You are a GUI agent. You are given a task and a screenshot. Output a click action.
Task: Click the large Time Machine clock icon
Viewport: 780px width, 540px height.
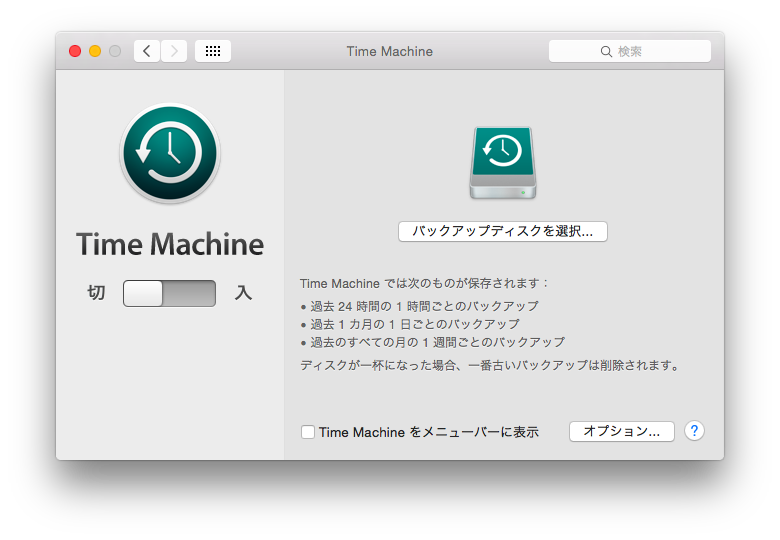(170, 154)
